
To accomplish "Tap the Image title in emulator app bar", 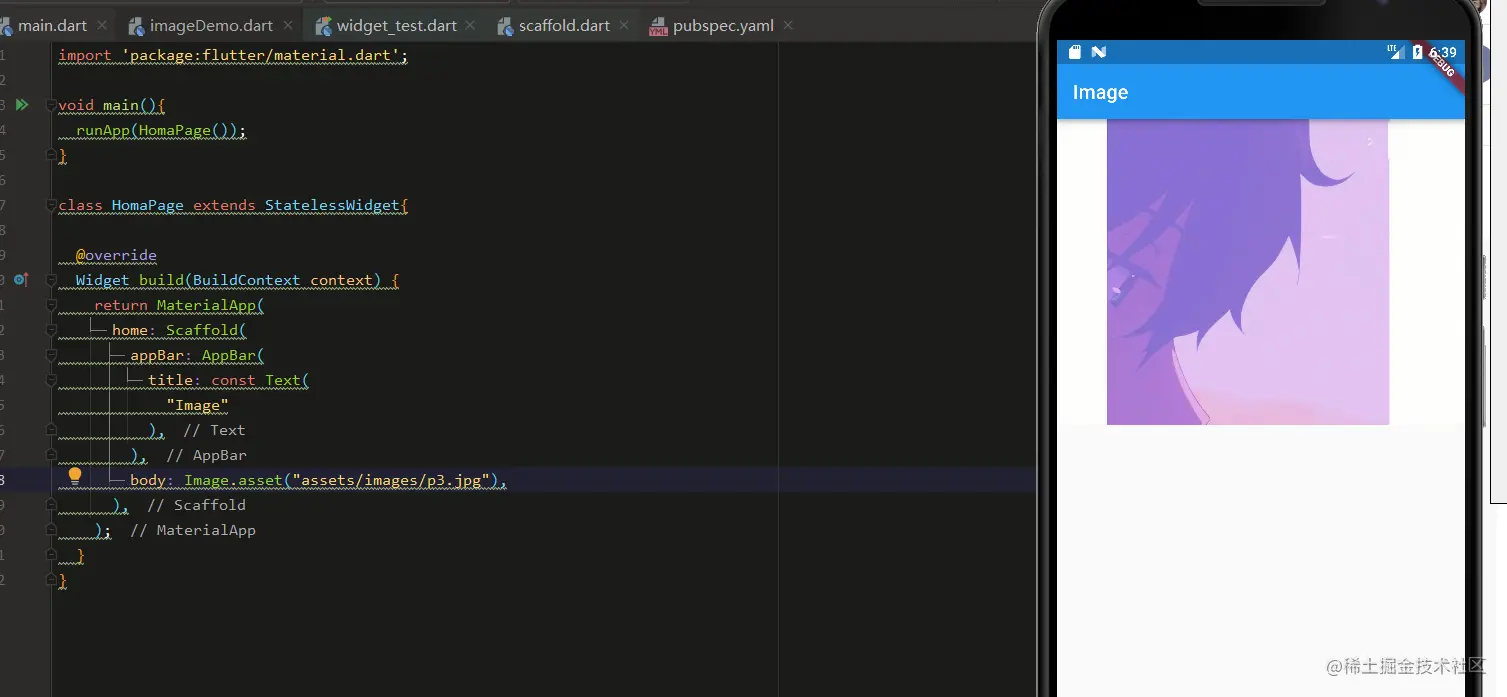I will click(x=1100, y=92).
